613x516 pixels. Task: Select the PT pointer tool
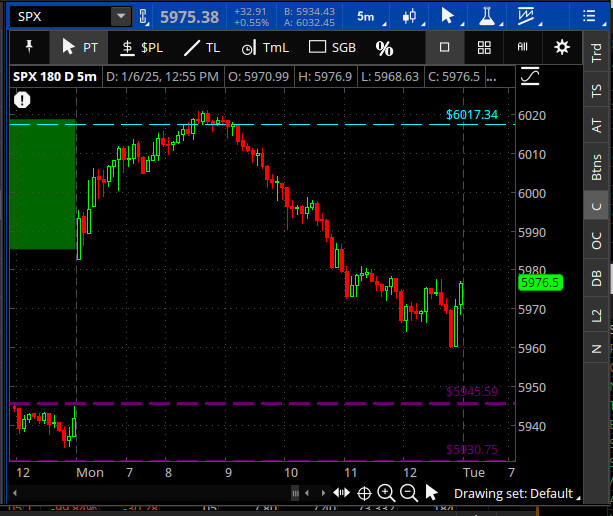pos(80,47)
